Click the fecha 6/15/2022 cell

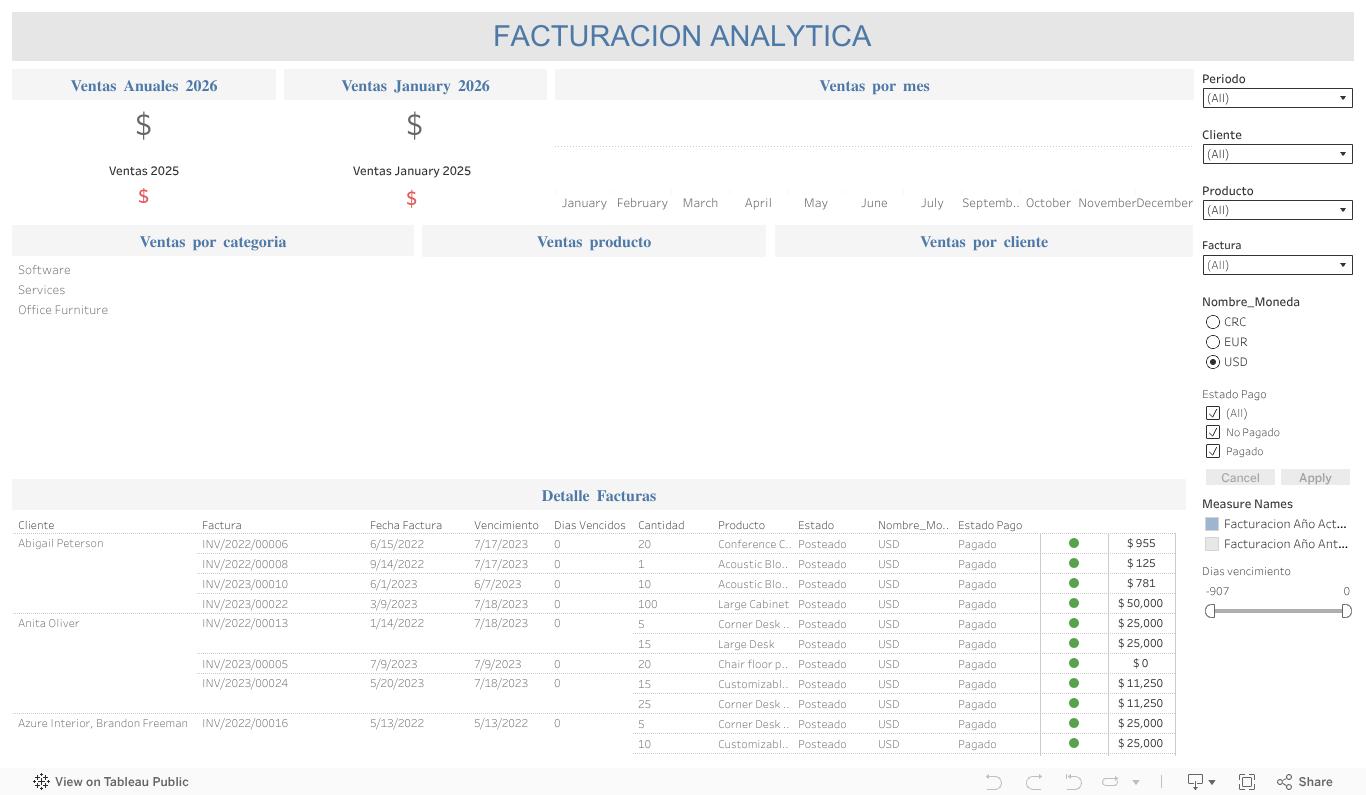coord(397,544)
